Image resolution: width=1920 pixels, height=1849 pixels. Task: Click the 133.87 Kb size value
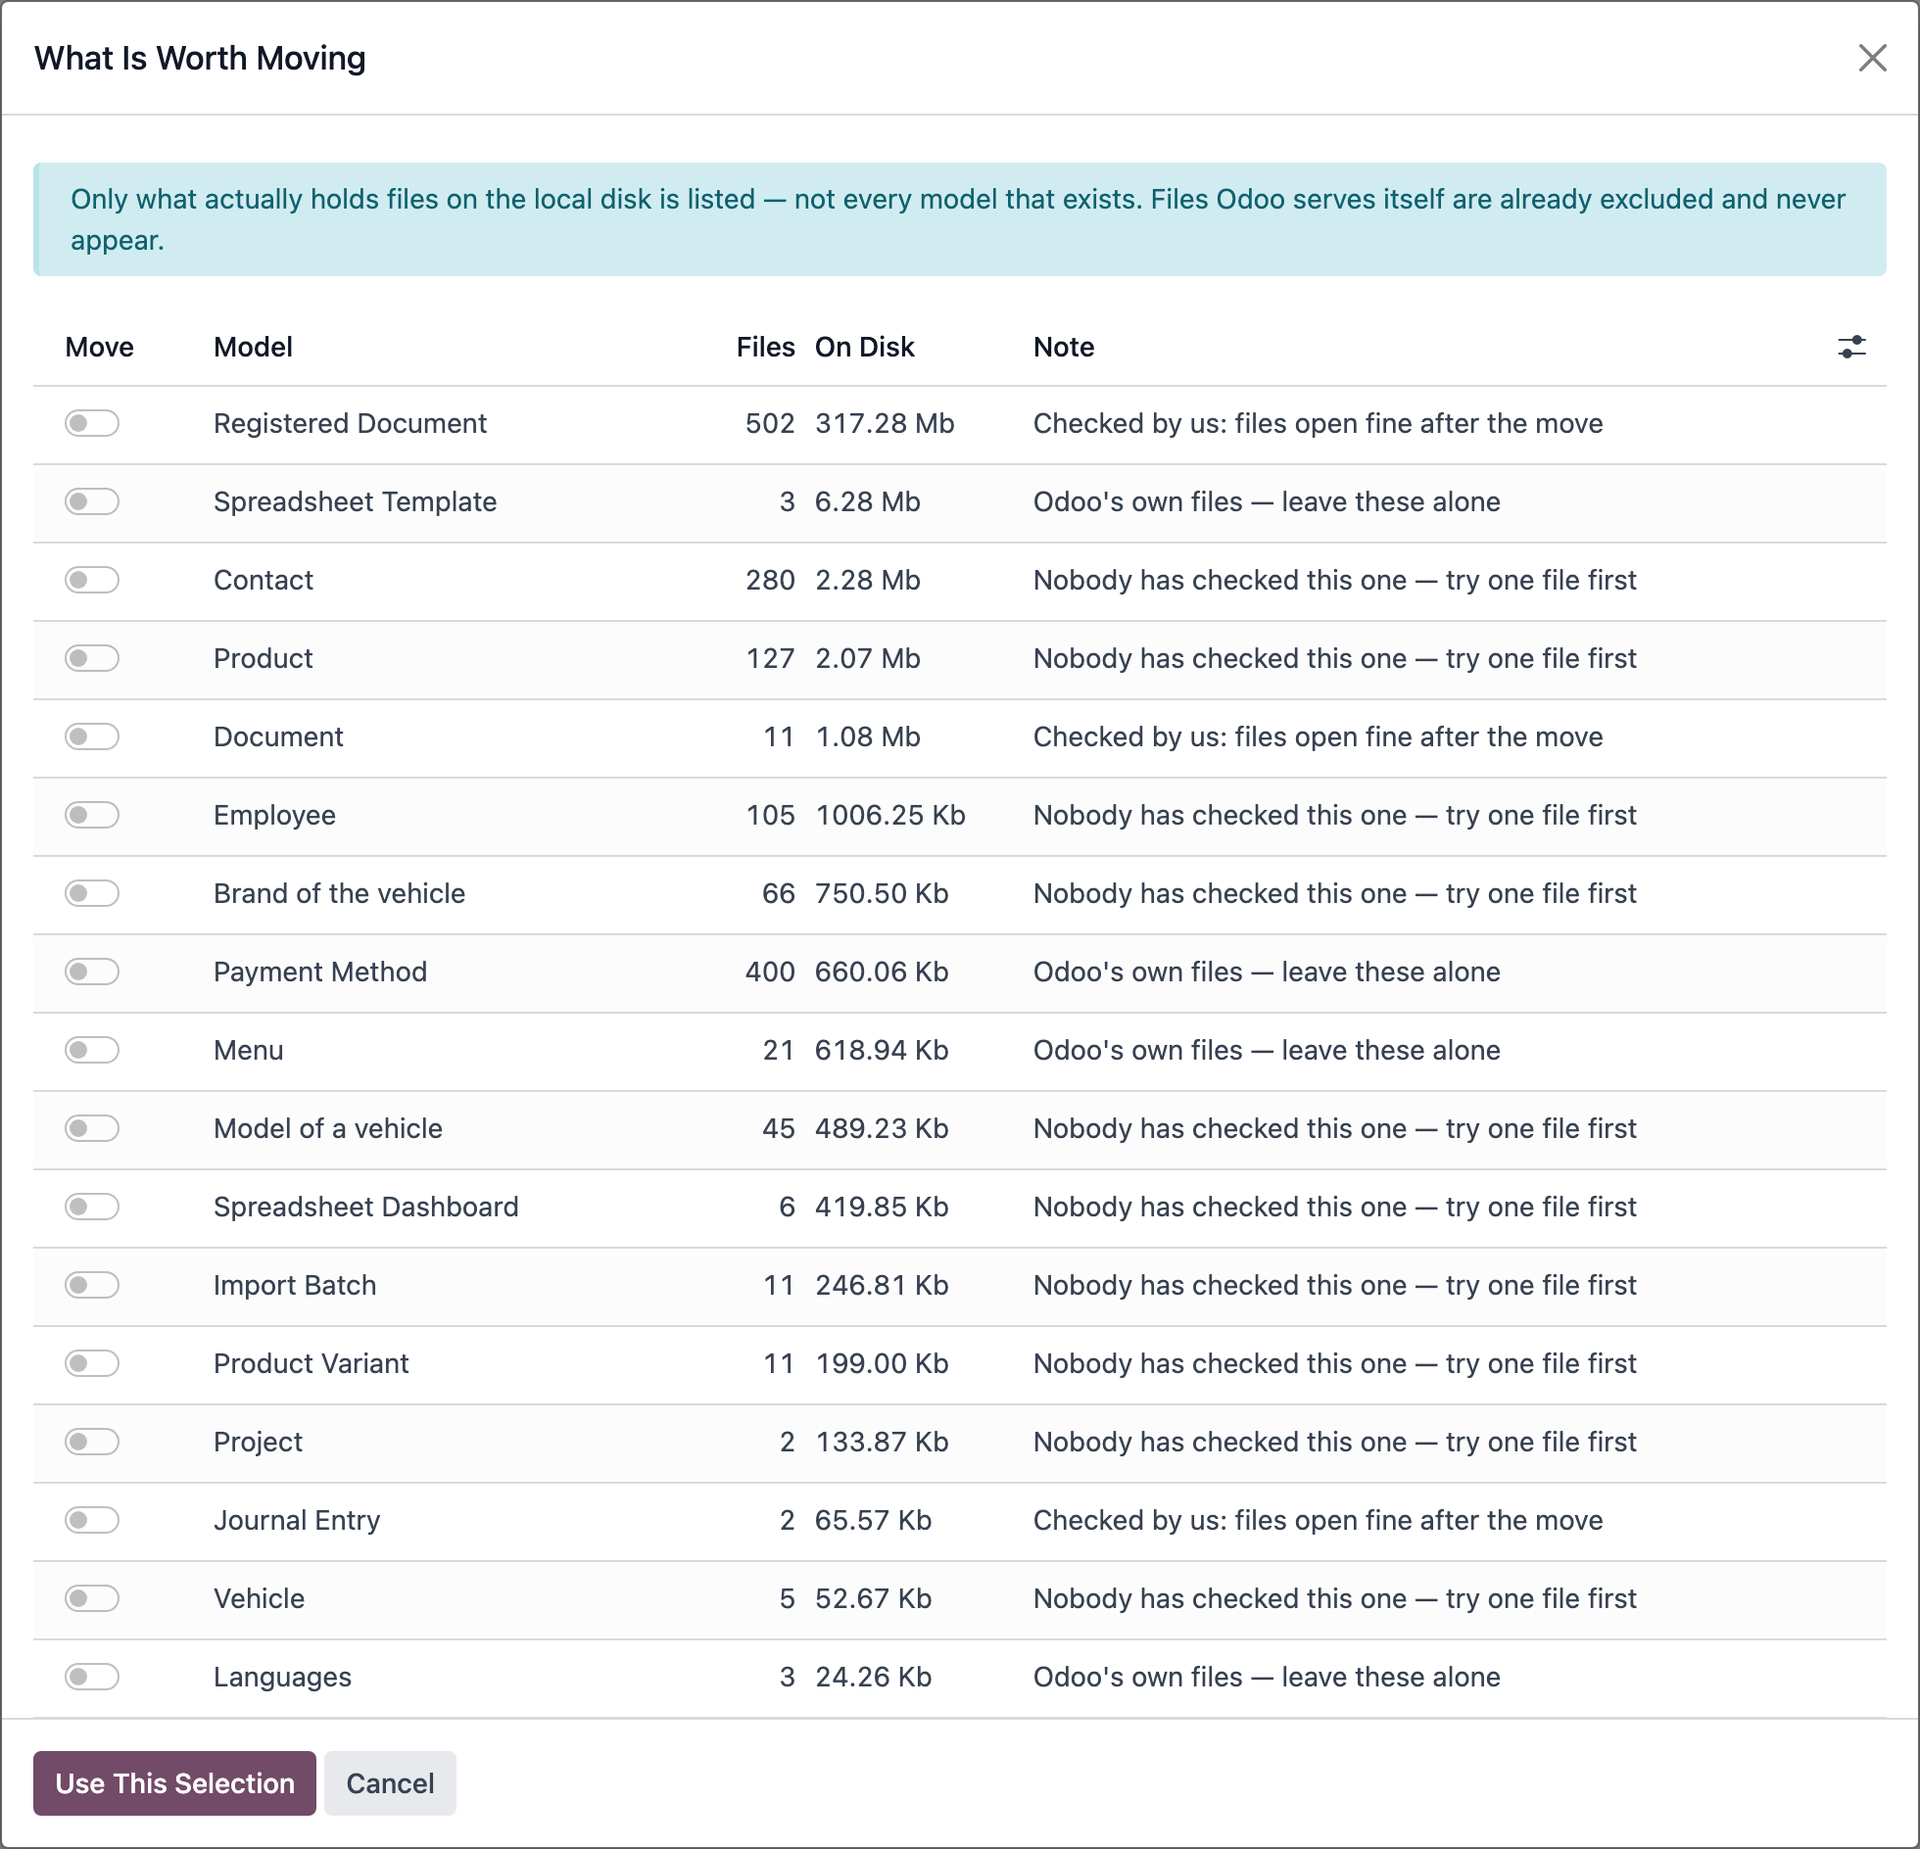pos(881,1442)
